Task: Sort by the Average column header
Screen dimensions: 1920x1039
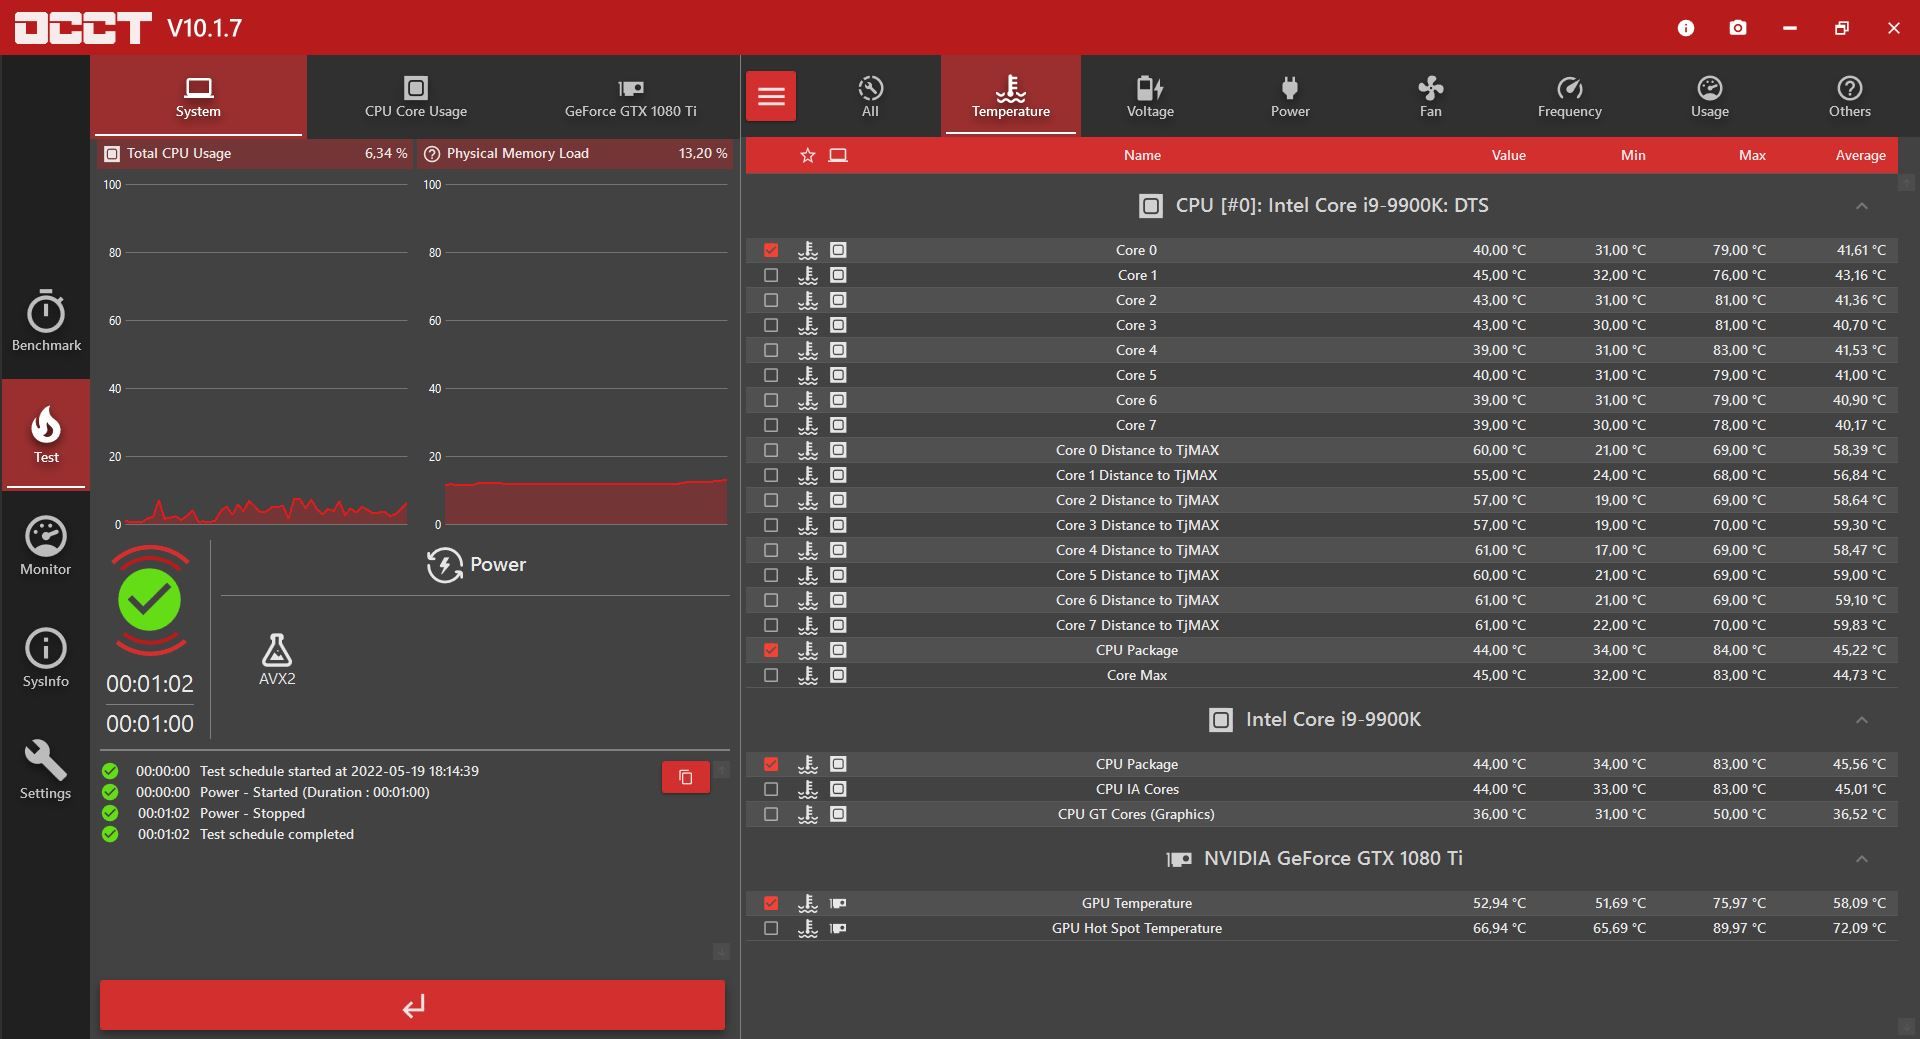Action: (1860, 155)
